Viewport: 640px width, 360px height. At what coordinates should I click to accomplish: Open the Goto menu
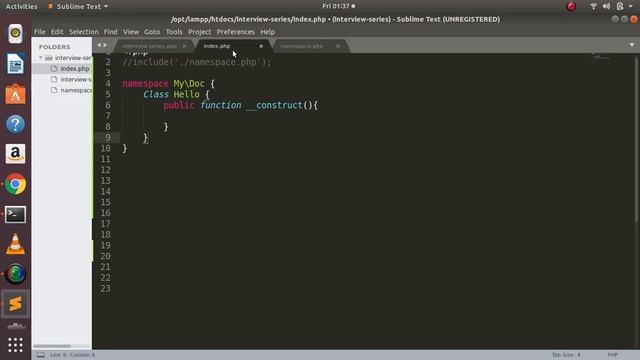152,32
